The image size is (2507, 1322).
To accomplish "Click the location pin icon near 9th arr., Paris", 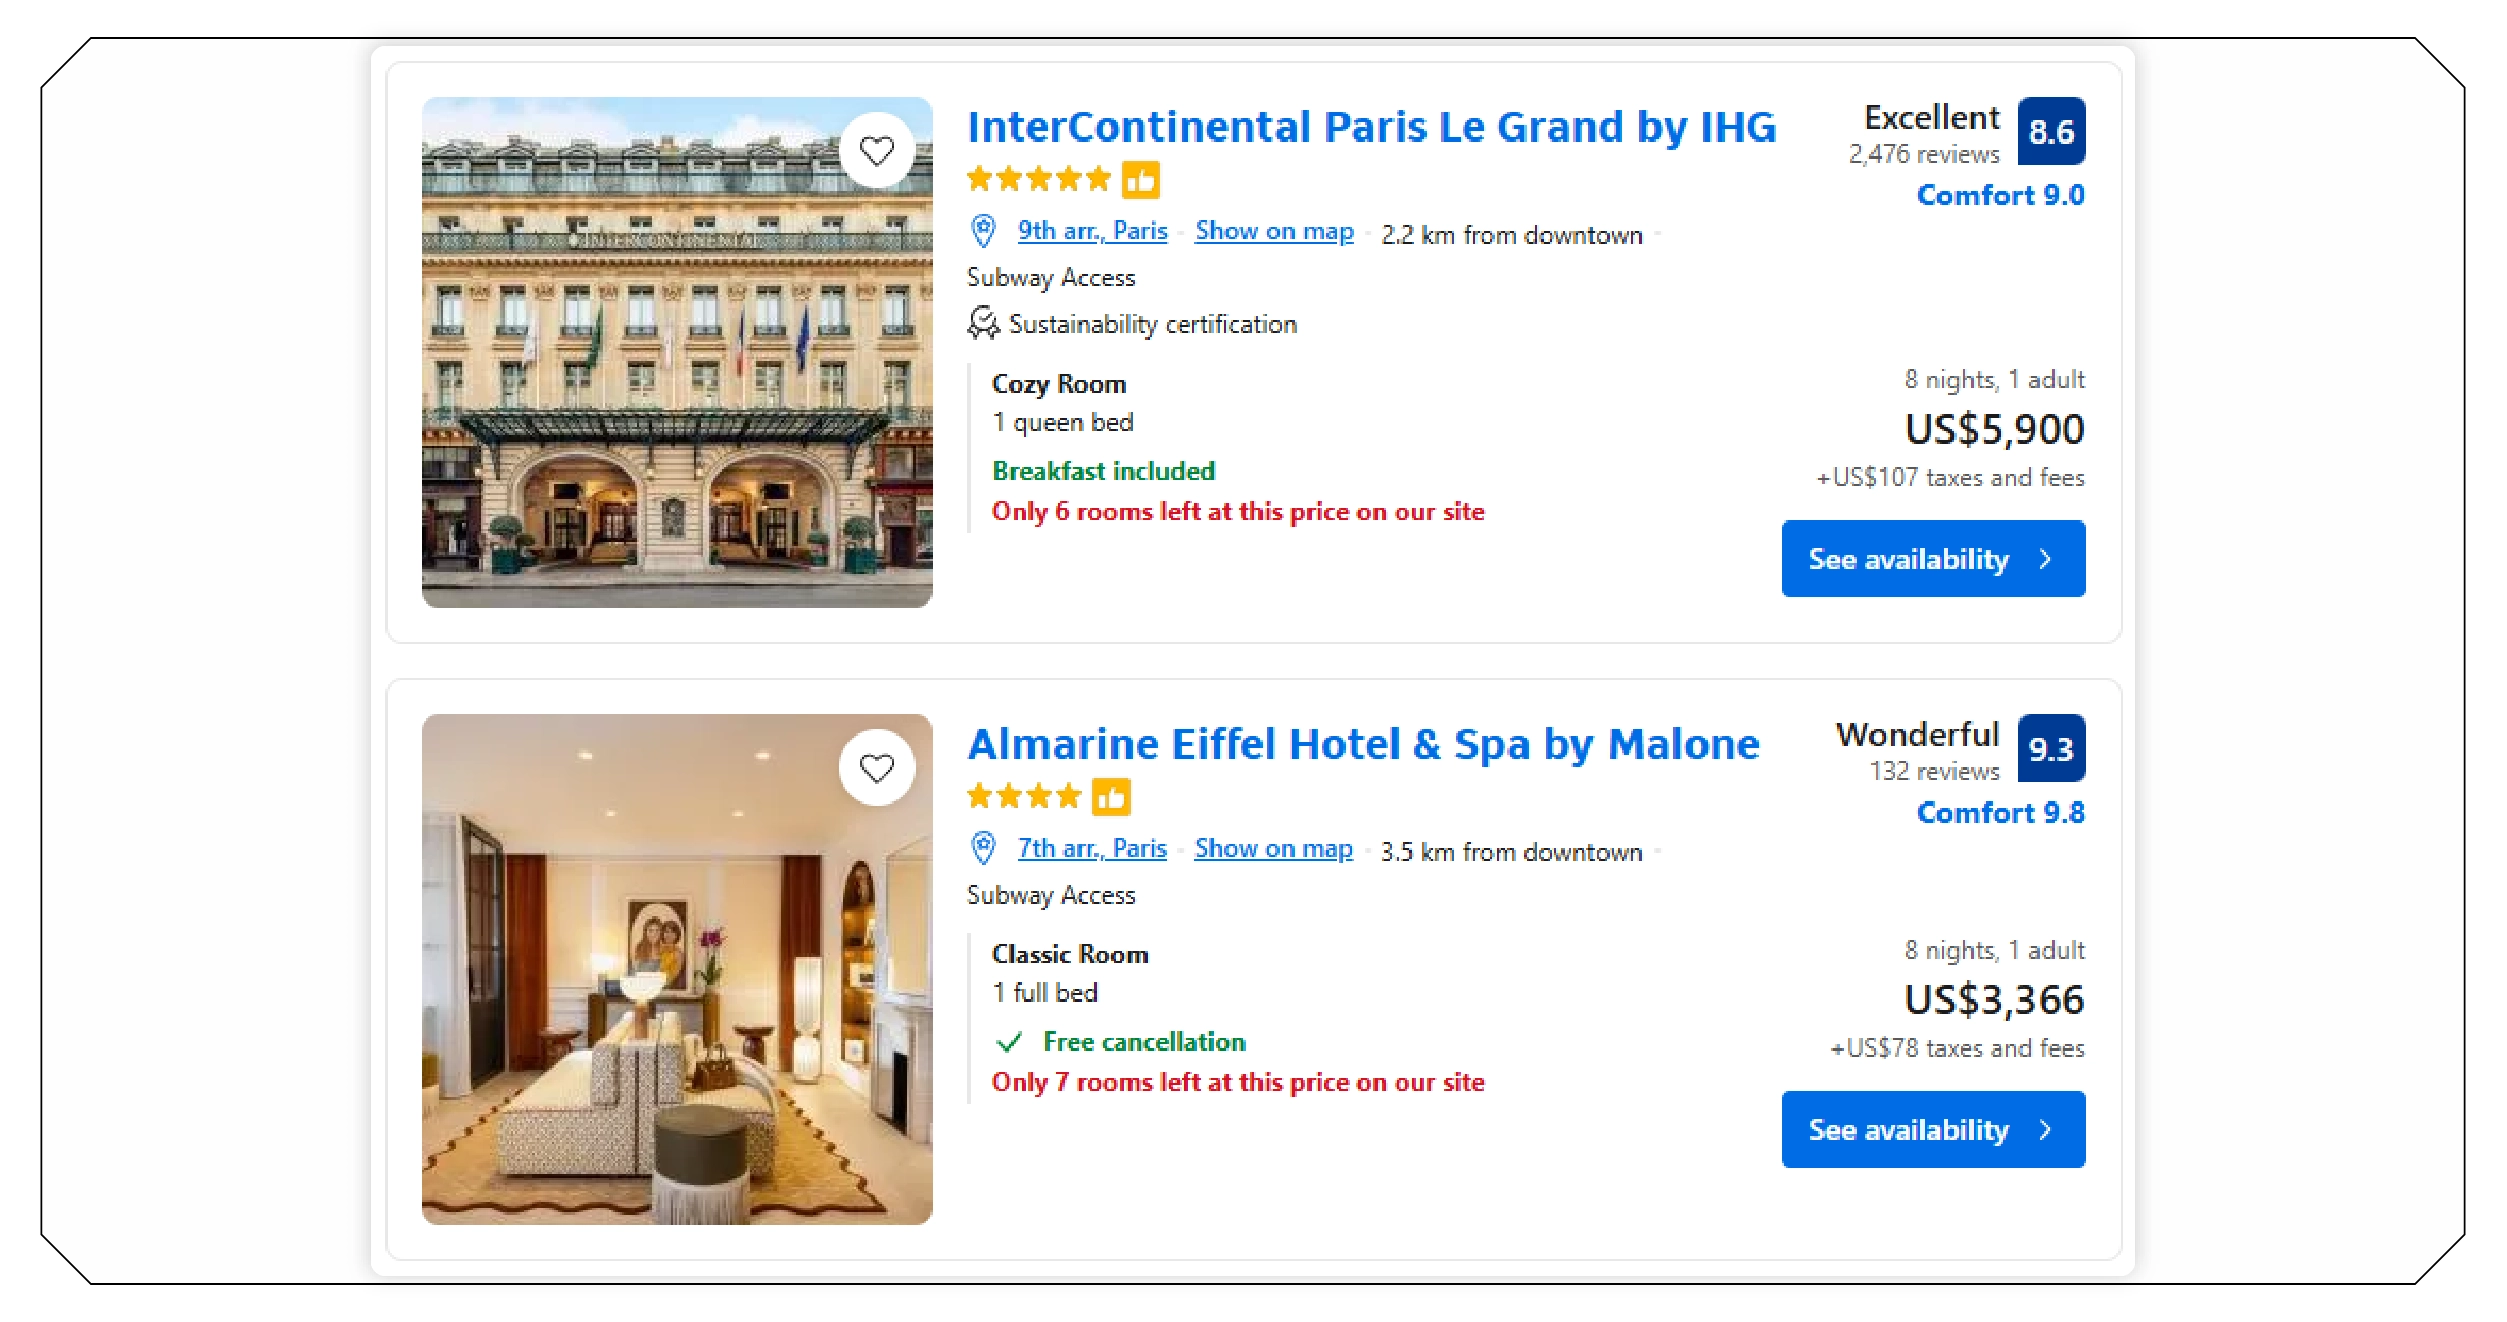I will pyautogui.click(x=984, y=230).
